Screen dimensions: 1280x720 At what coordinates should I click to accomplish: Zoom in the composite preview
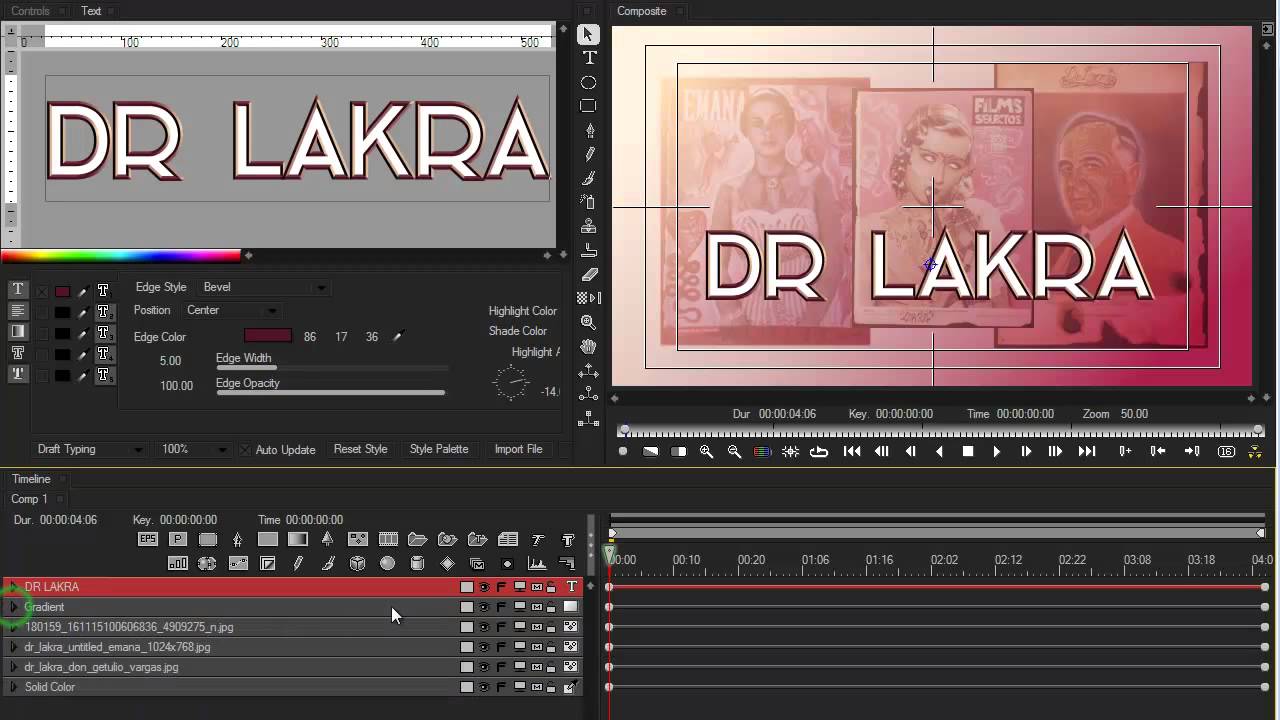706,452
